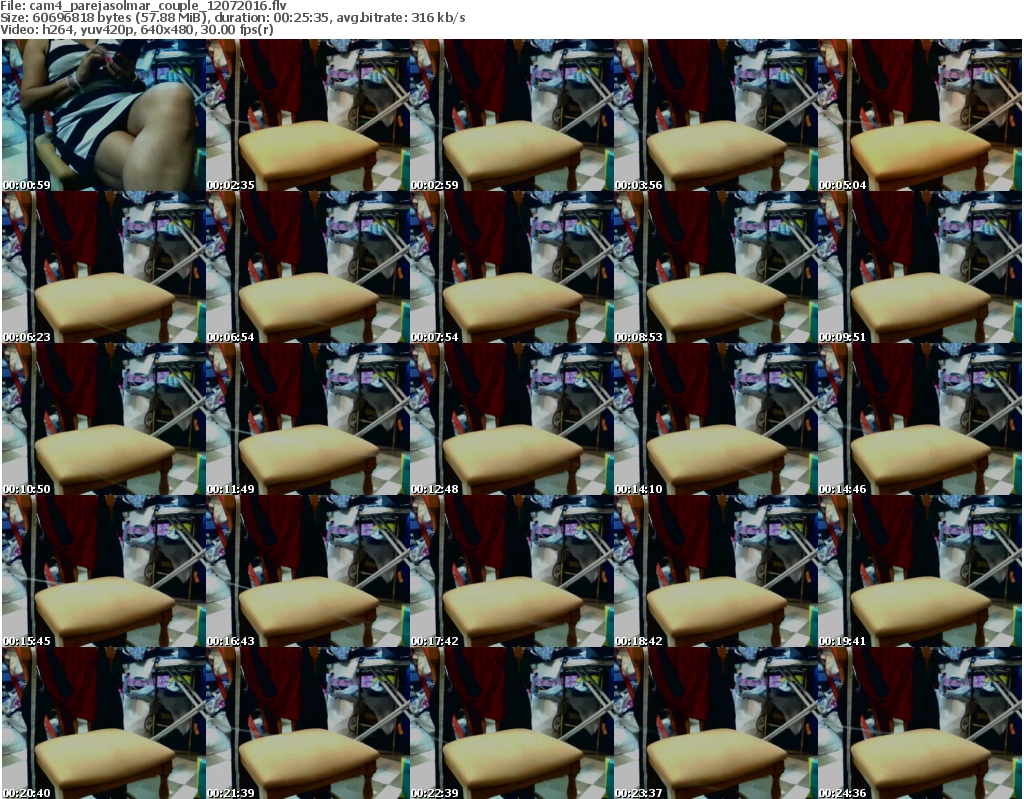Click the 'duration: 00:25:35' text

click(272, 18)
